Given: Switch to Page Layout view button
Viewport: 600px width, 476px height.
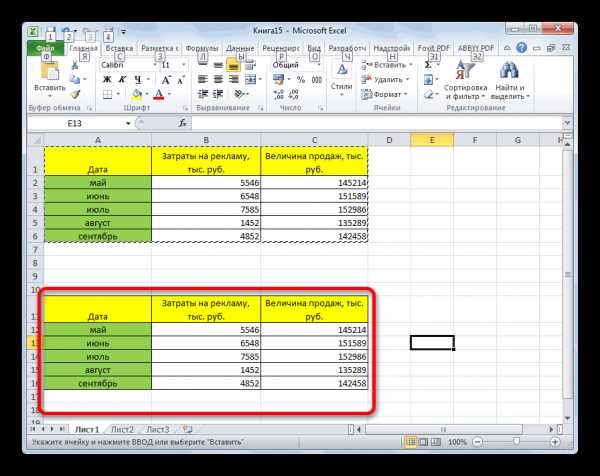Looking at the screenshot, I should tap(423, 442).
